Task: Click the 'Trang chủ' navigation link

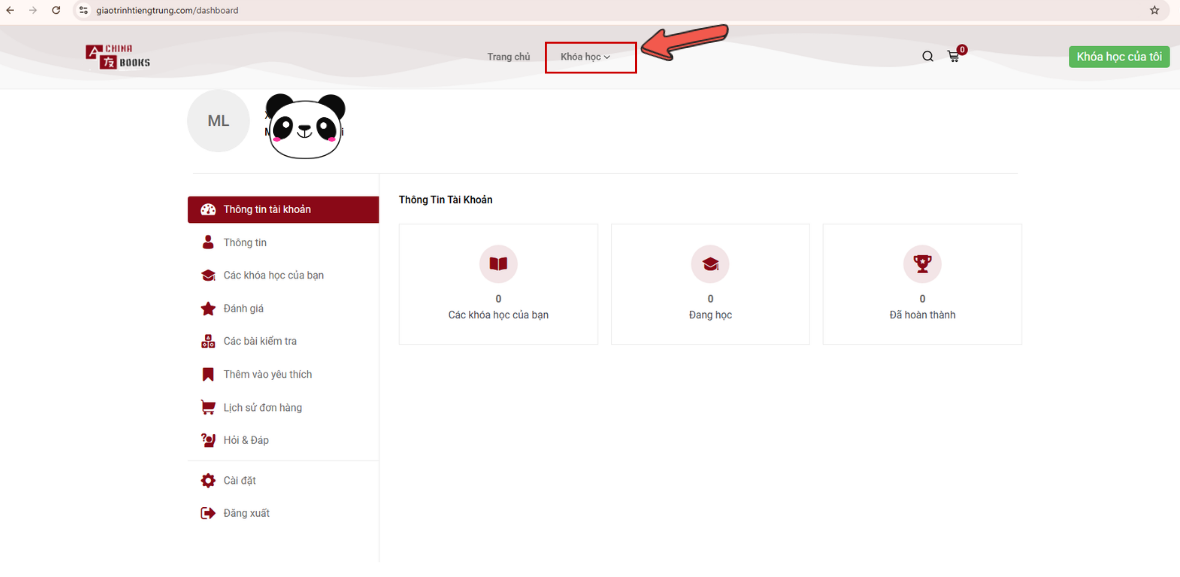Action: point(508,57)
